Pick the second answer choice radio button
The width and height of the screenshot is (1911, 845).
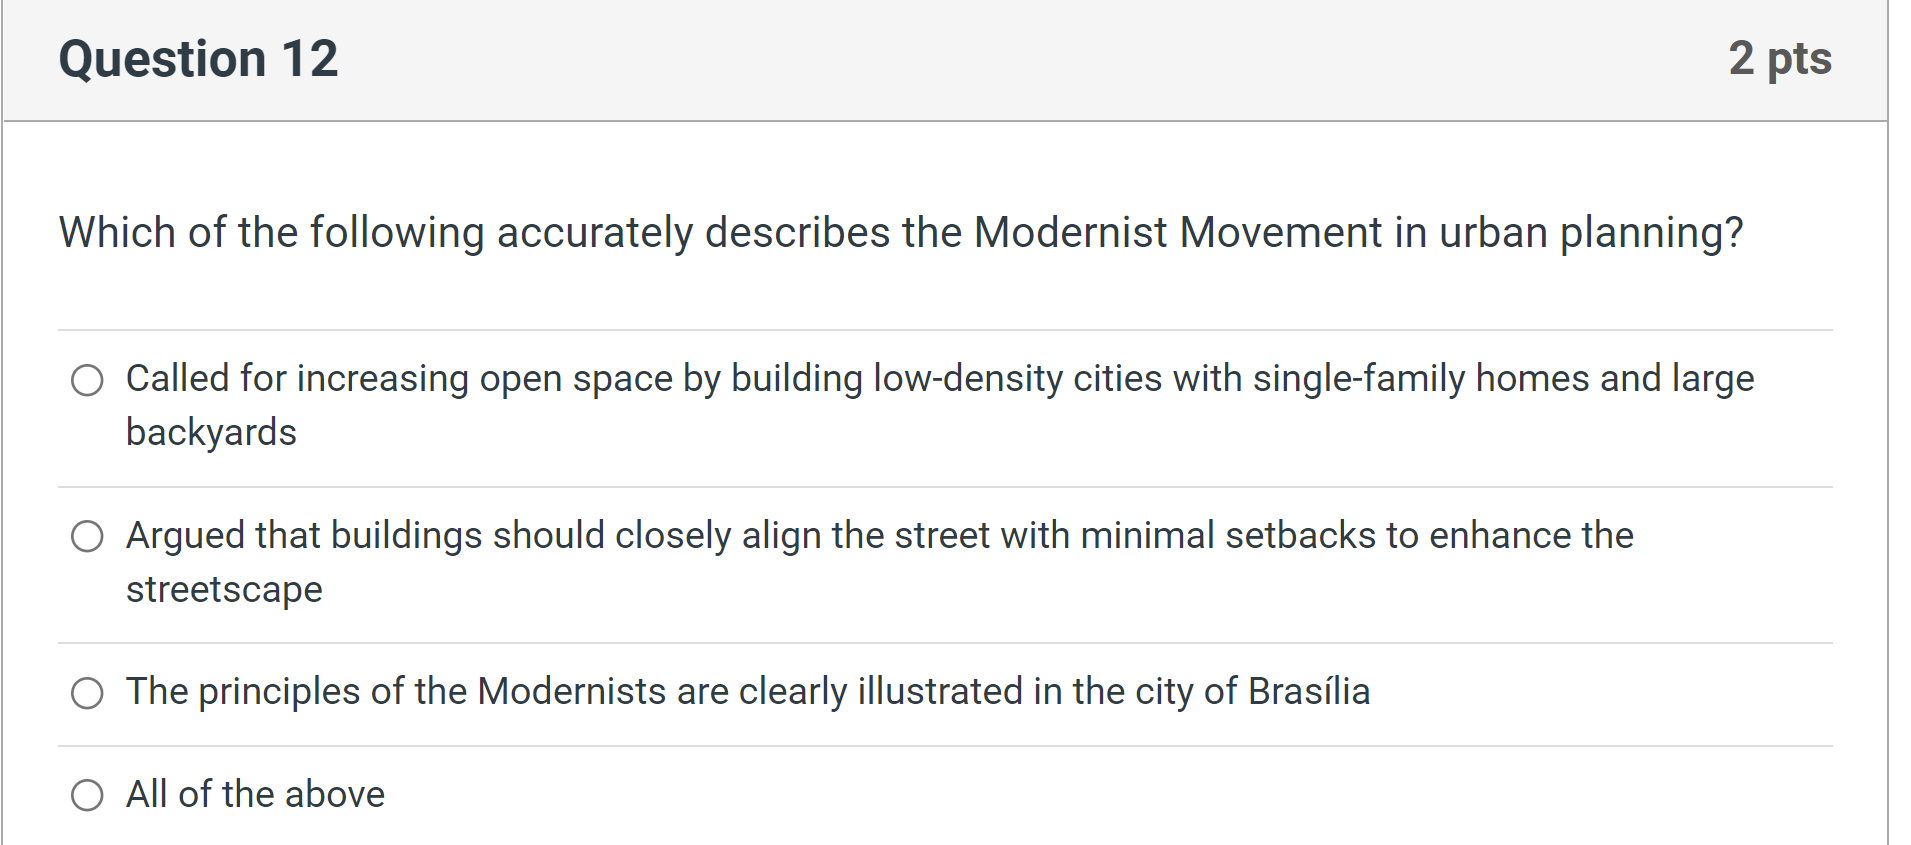click(x=88, y=537)
